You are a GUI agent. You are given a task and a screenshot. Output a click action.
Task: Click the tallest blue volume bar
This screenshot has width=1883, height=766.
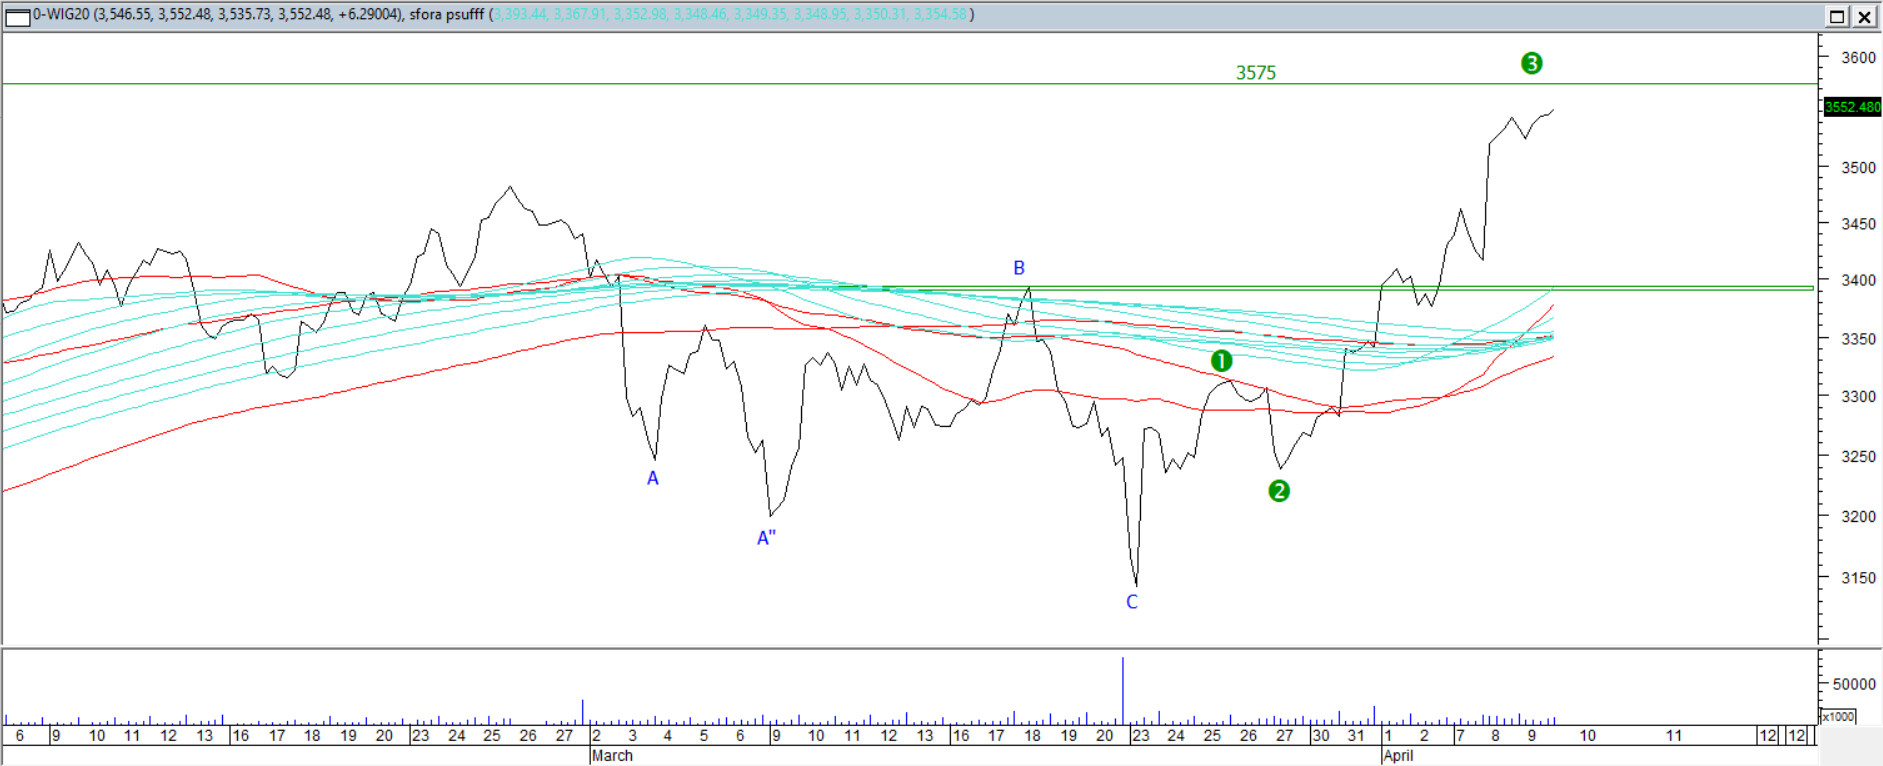pyautogui.click(x=1123, y=690)
